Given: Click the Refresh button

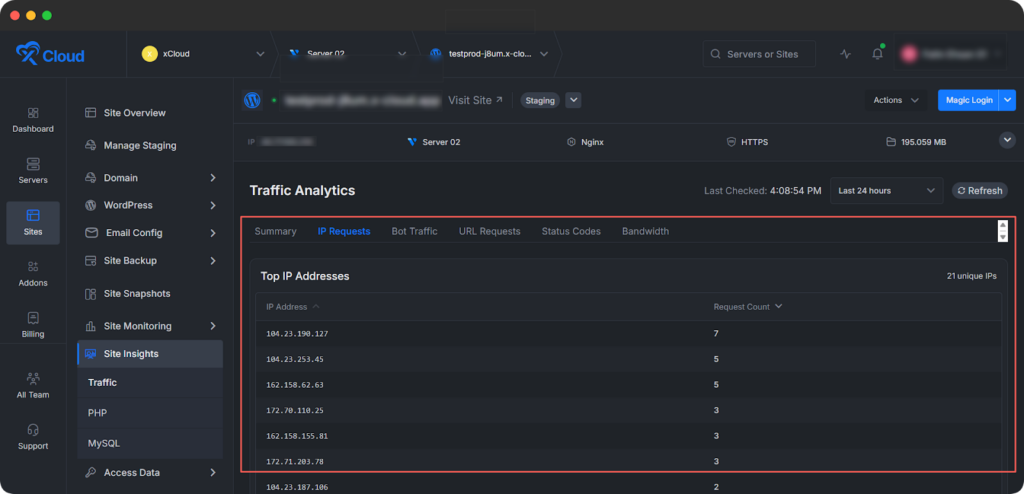Looking at the screenshot, I should coord(979,191).
